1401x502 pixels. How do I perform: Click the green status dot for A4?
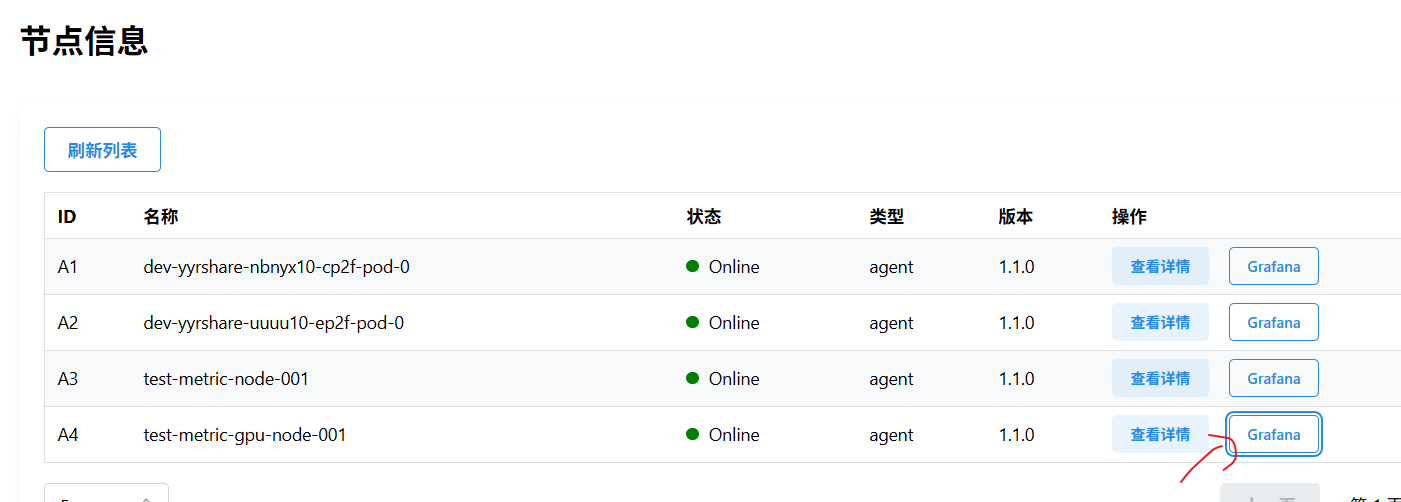(692, 435)
